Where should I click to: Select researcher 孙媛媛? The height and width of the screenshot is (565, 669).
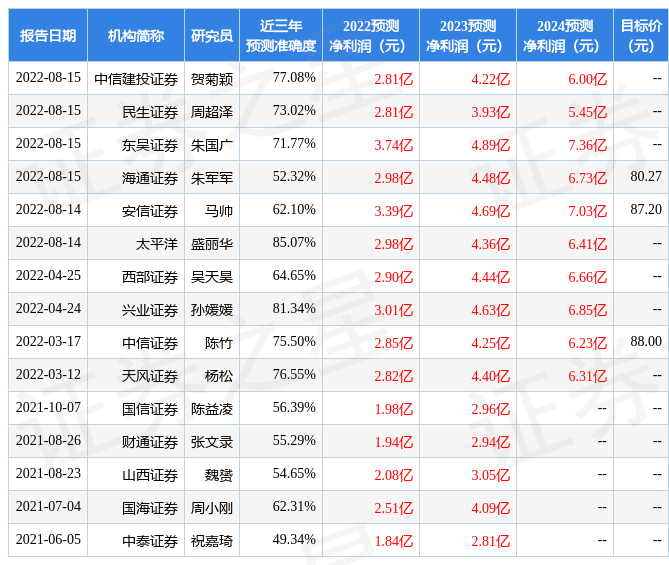212,310
